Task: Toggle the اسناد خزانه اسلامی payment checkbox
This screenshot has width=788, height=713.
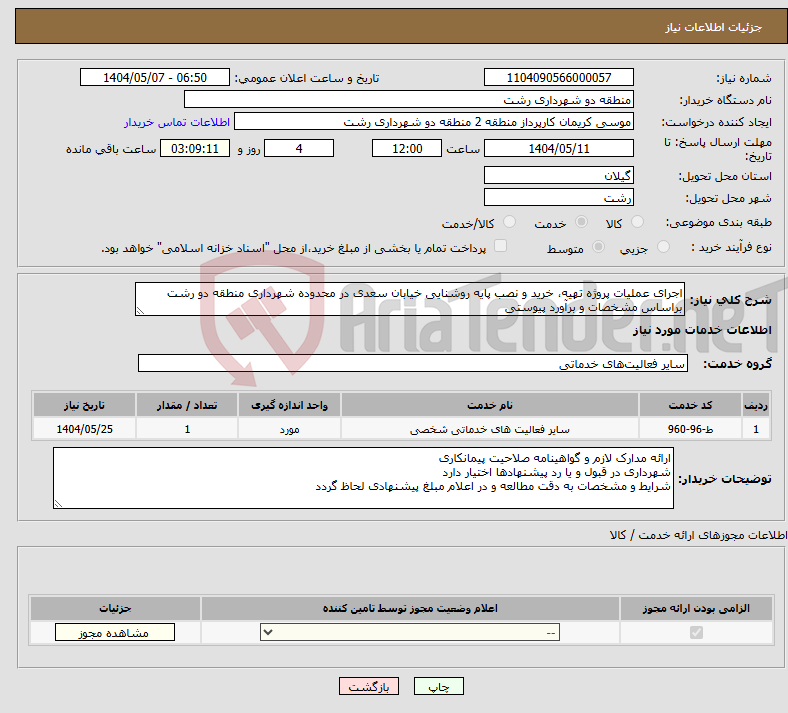Action: coord(501,246)
